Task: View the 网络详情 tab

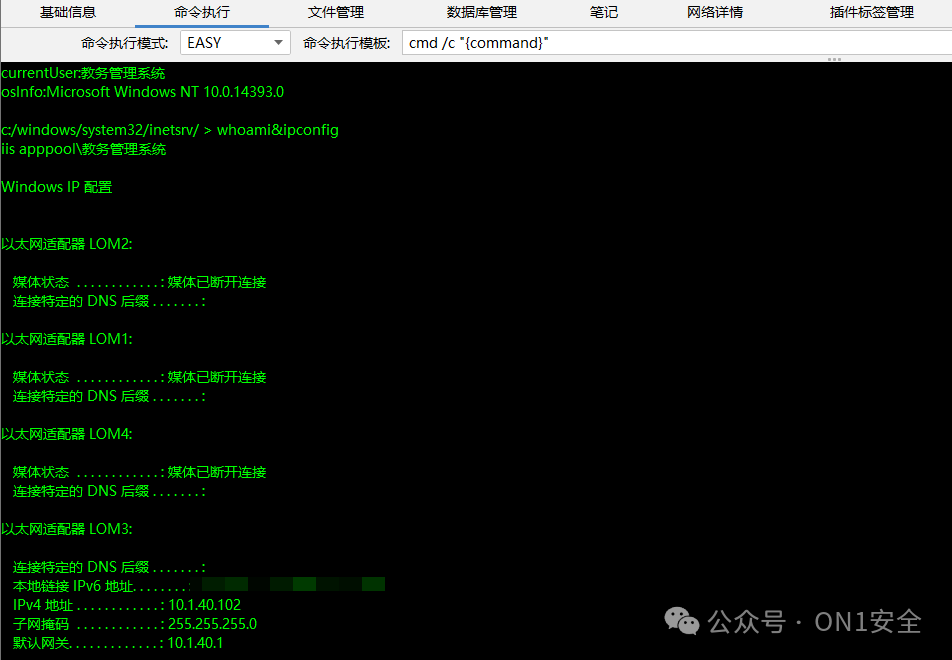Action: [x=715, y=13]
